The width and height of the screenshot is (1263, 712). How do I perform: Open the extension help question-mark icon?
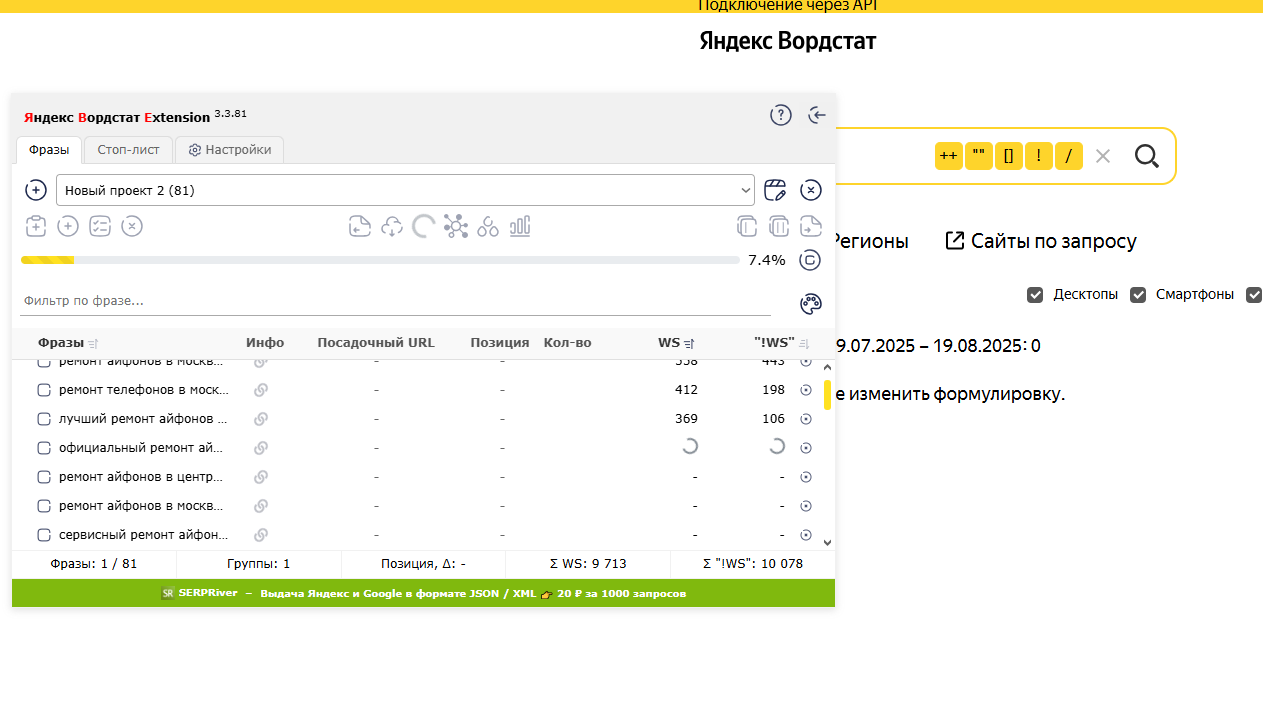click(x=780, y=115)
